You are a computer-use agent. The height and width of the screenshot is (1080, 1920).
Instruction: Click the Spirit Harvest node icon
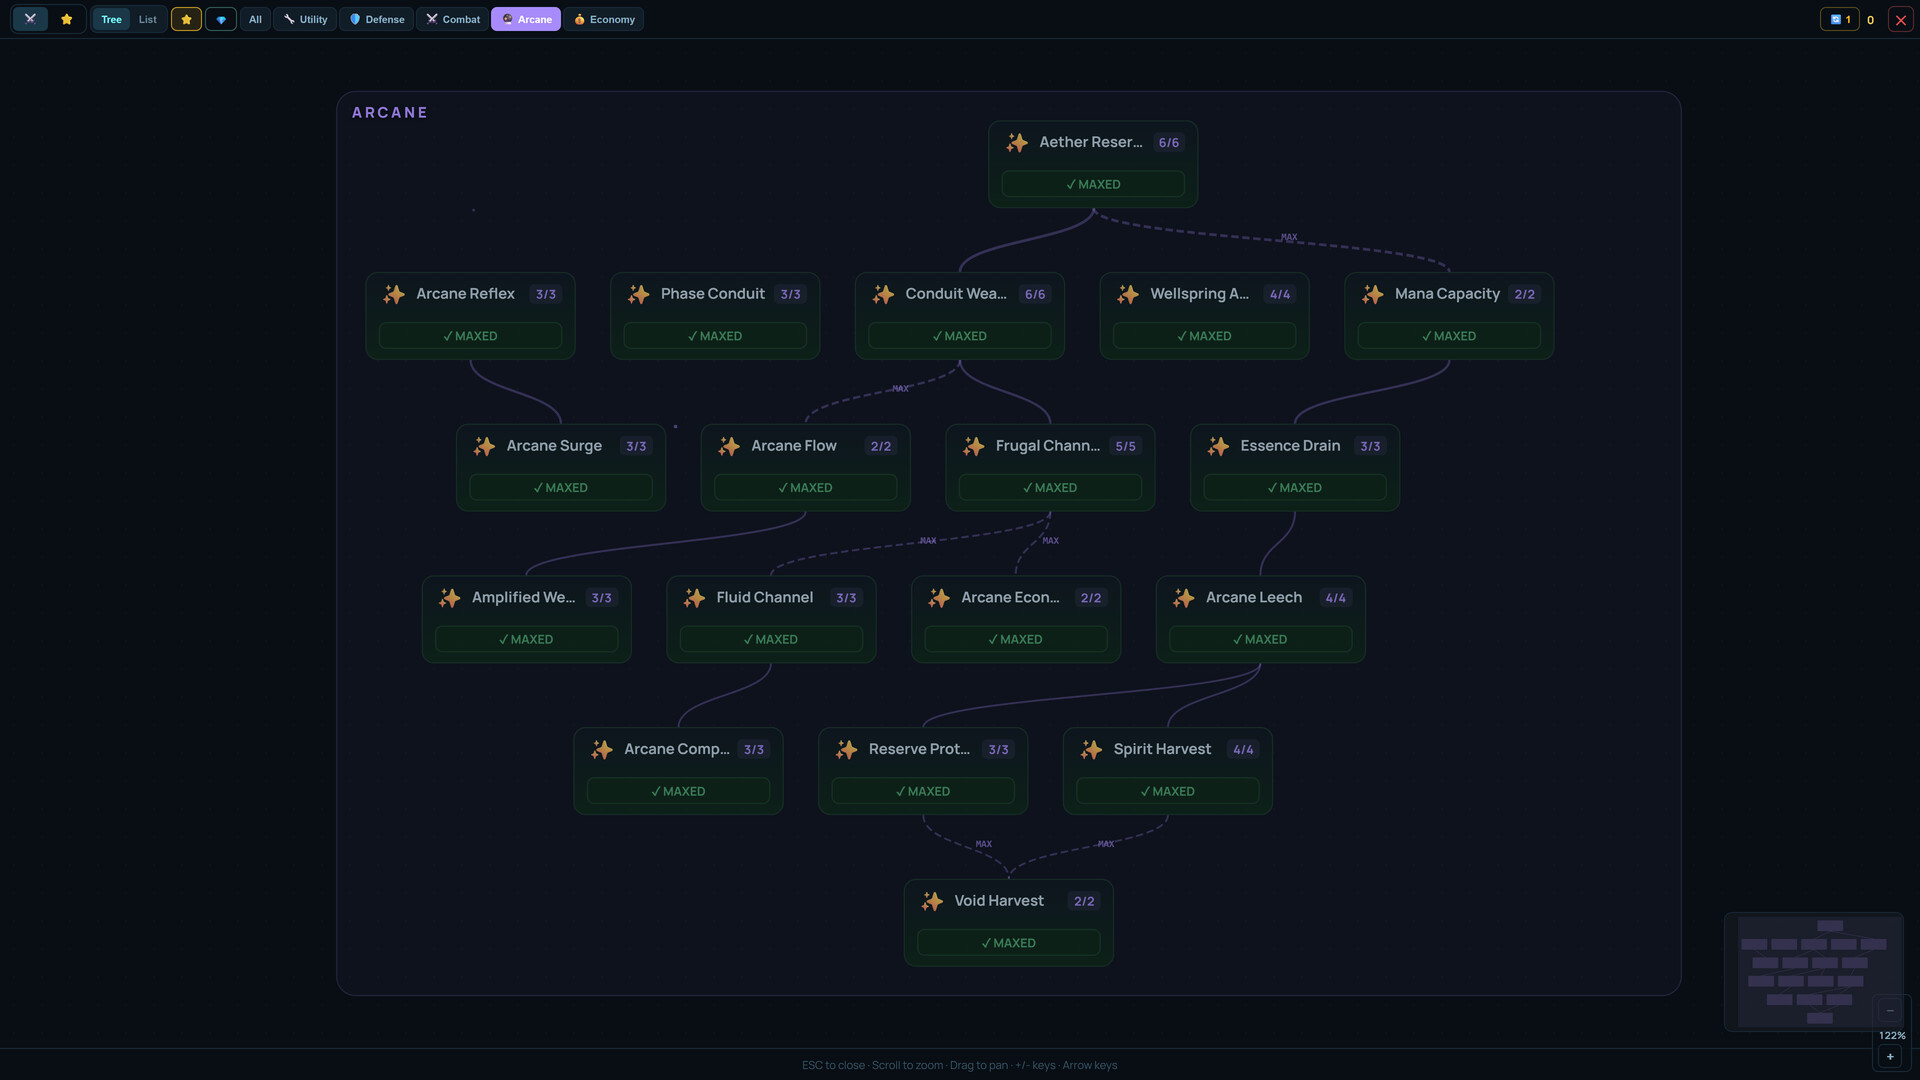[1092, 750]
